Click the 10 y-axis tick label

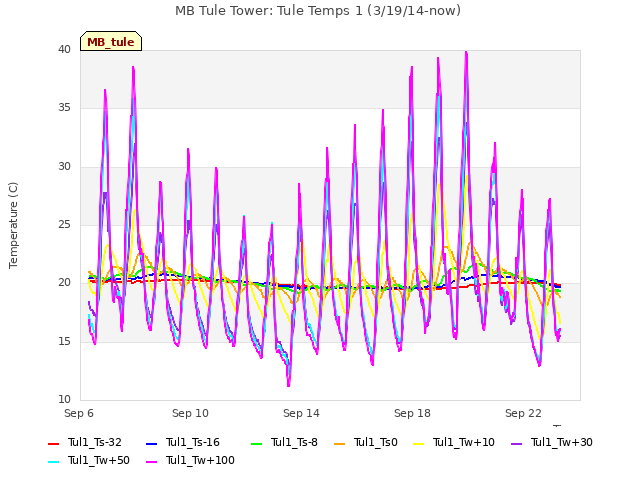click(x=64, y=399)
